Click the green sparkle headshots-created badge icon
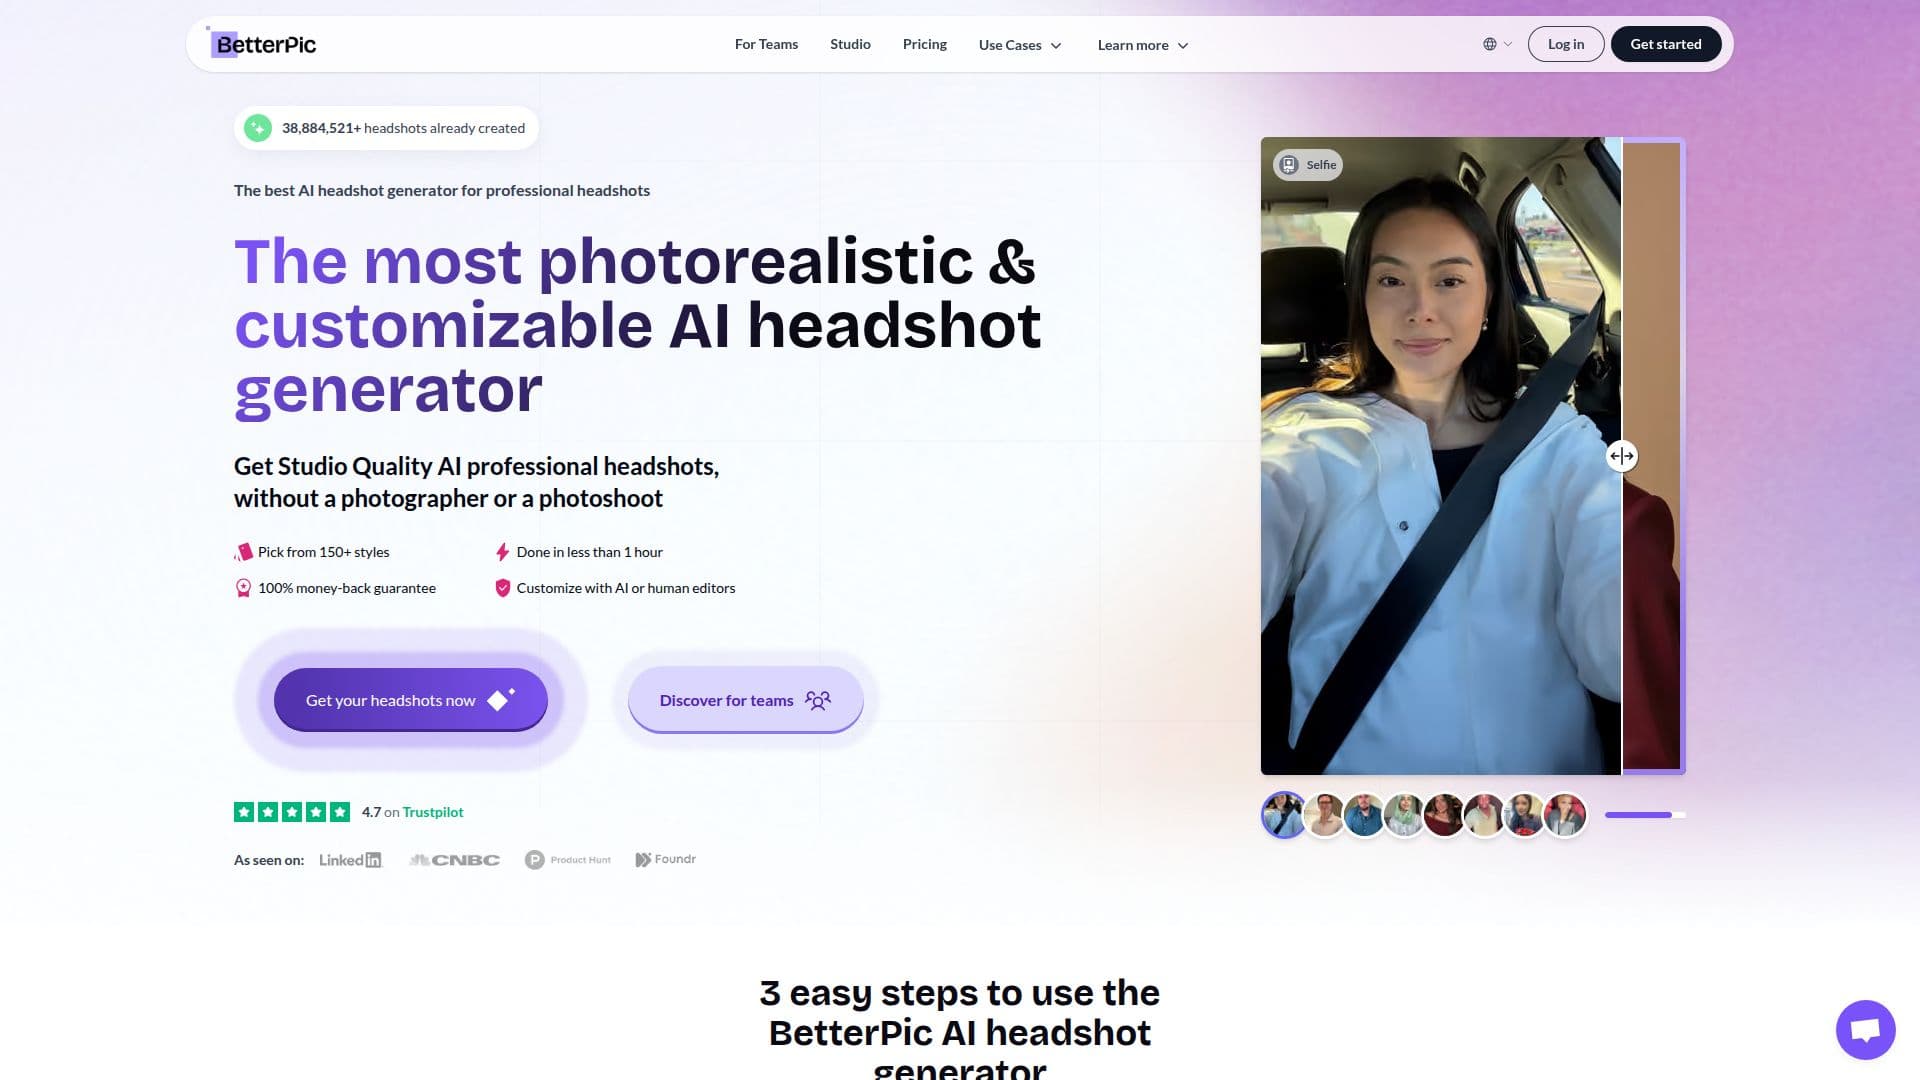Viewport: 1920px width, 1080px height. coord(258,128)
